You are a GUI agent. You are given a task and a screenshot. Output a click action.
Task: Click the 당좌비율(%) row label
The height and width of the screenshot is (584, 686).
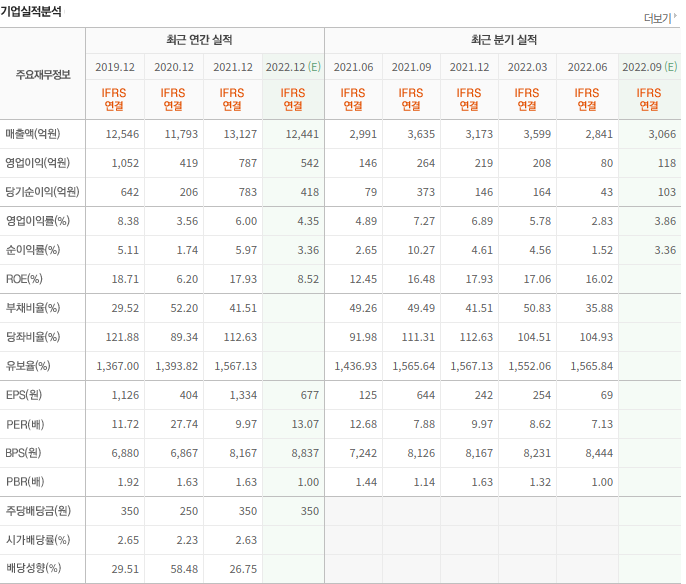33,337
